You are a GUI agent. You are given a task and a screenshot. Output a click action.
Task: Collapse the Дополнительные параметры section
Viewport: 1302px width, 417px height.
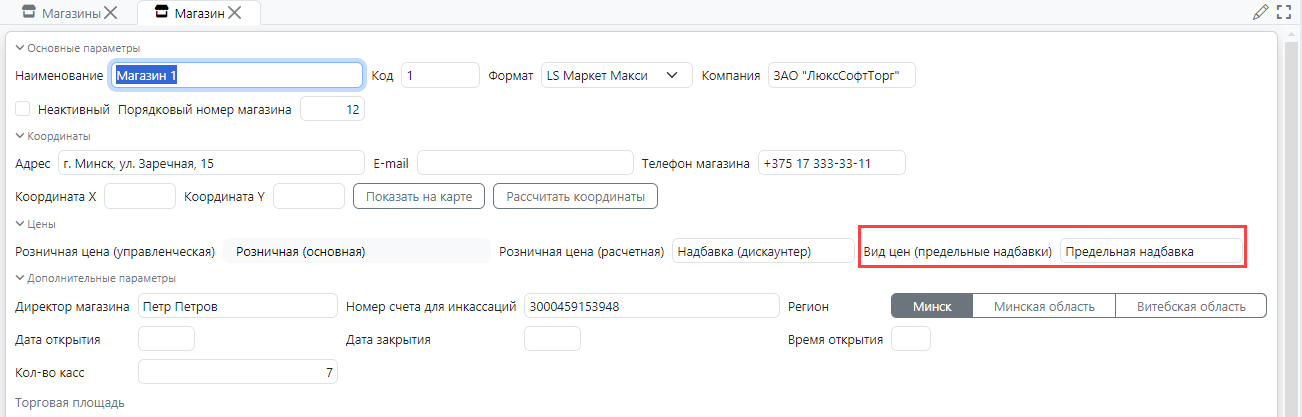tap(20, 278)
